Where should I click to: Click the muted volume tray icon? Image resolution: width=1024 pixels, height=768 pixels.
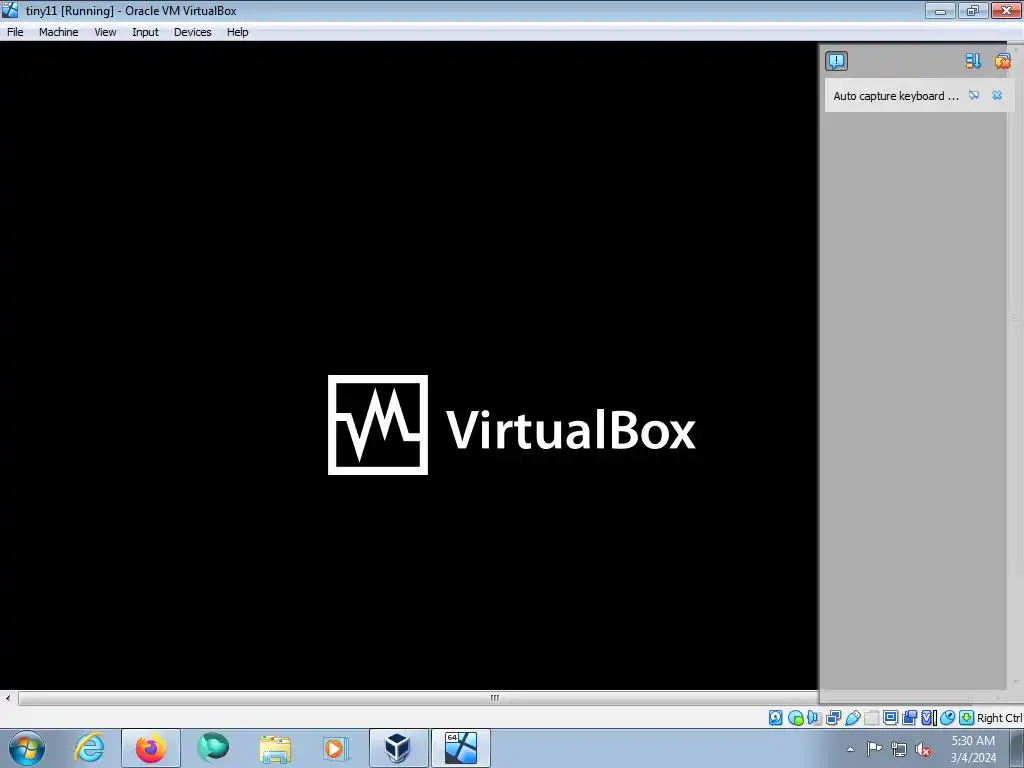tap(923, 749)
